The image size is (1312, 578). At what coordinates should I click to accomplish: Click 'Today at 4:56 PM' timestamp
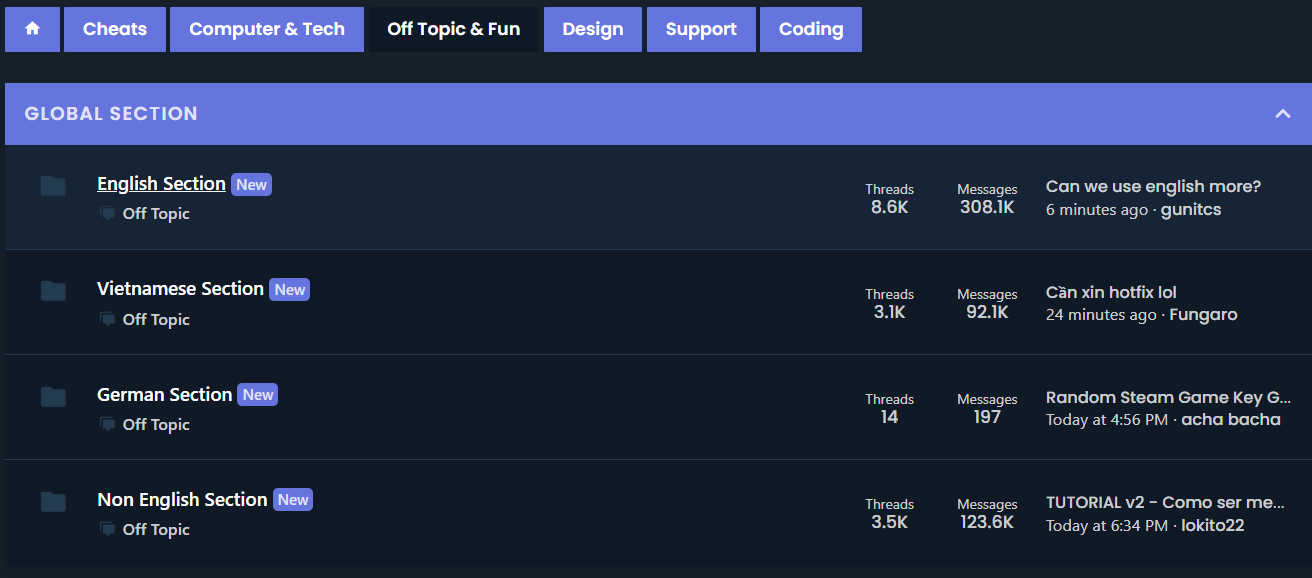pos(1107,420)
